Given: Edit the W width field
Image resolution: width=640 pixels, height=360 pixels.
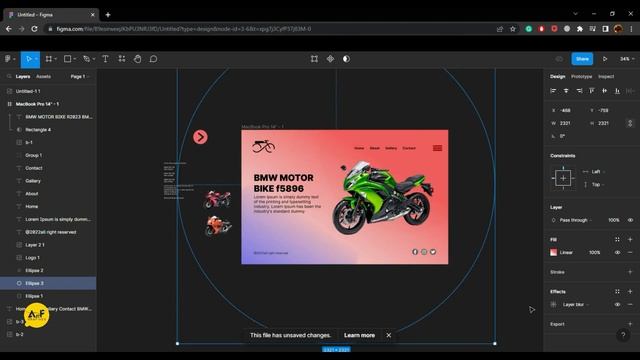Looking at the screenshot, I should coord(567,123).
